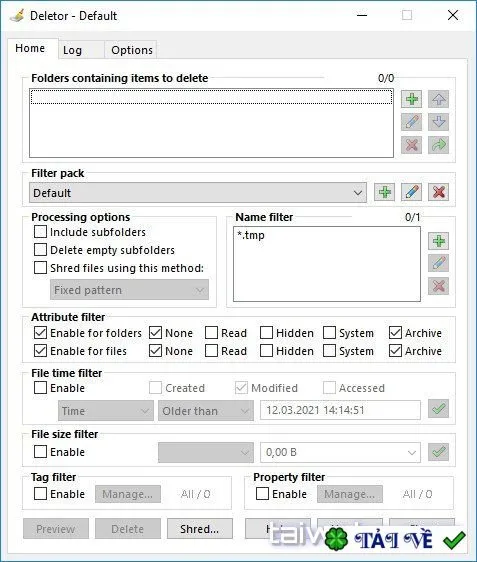This screenshot has height=562, width=477.
Task: Switch to the Log tab
Action: [81, 50]
